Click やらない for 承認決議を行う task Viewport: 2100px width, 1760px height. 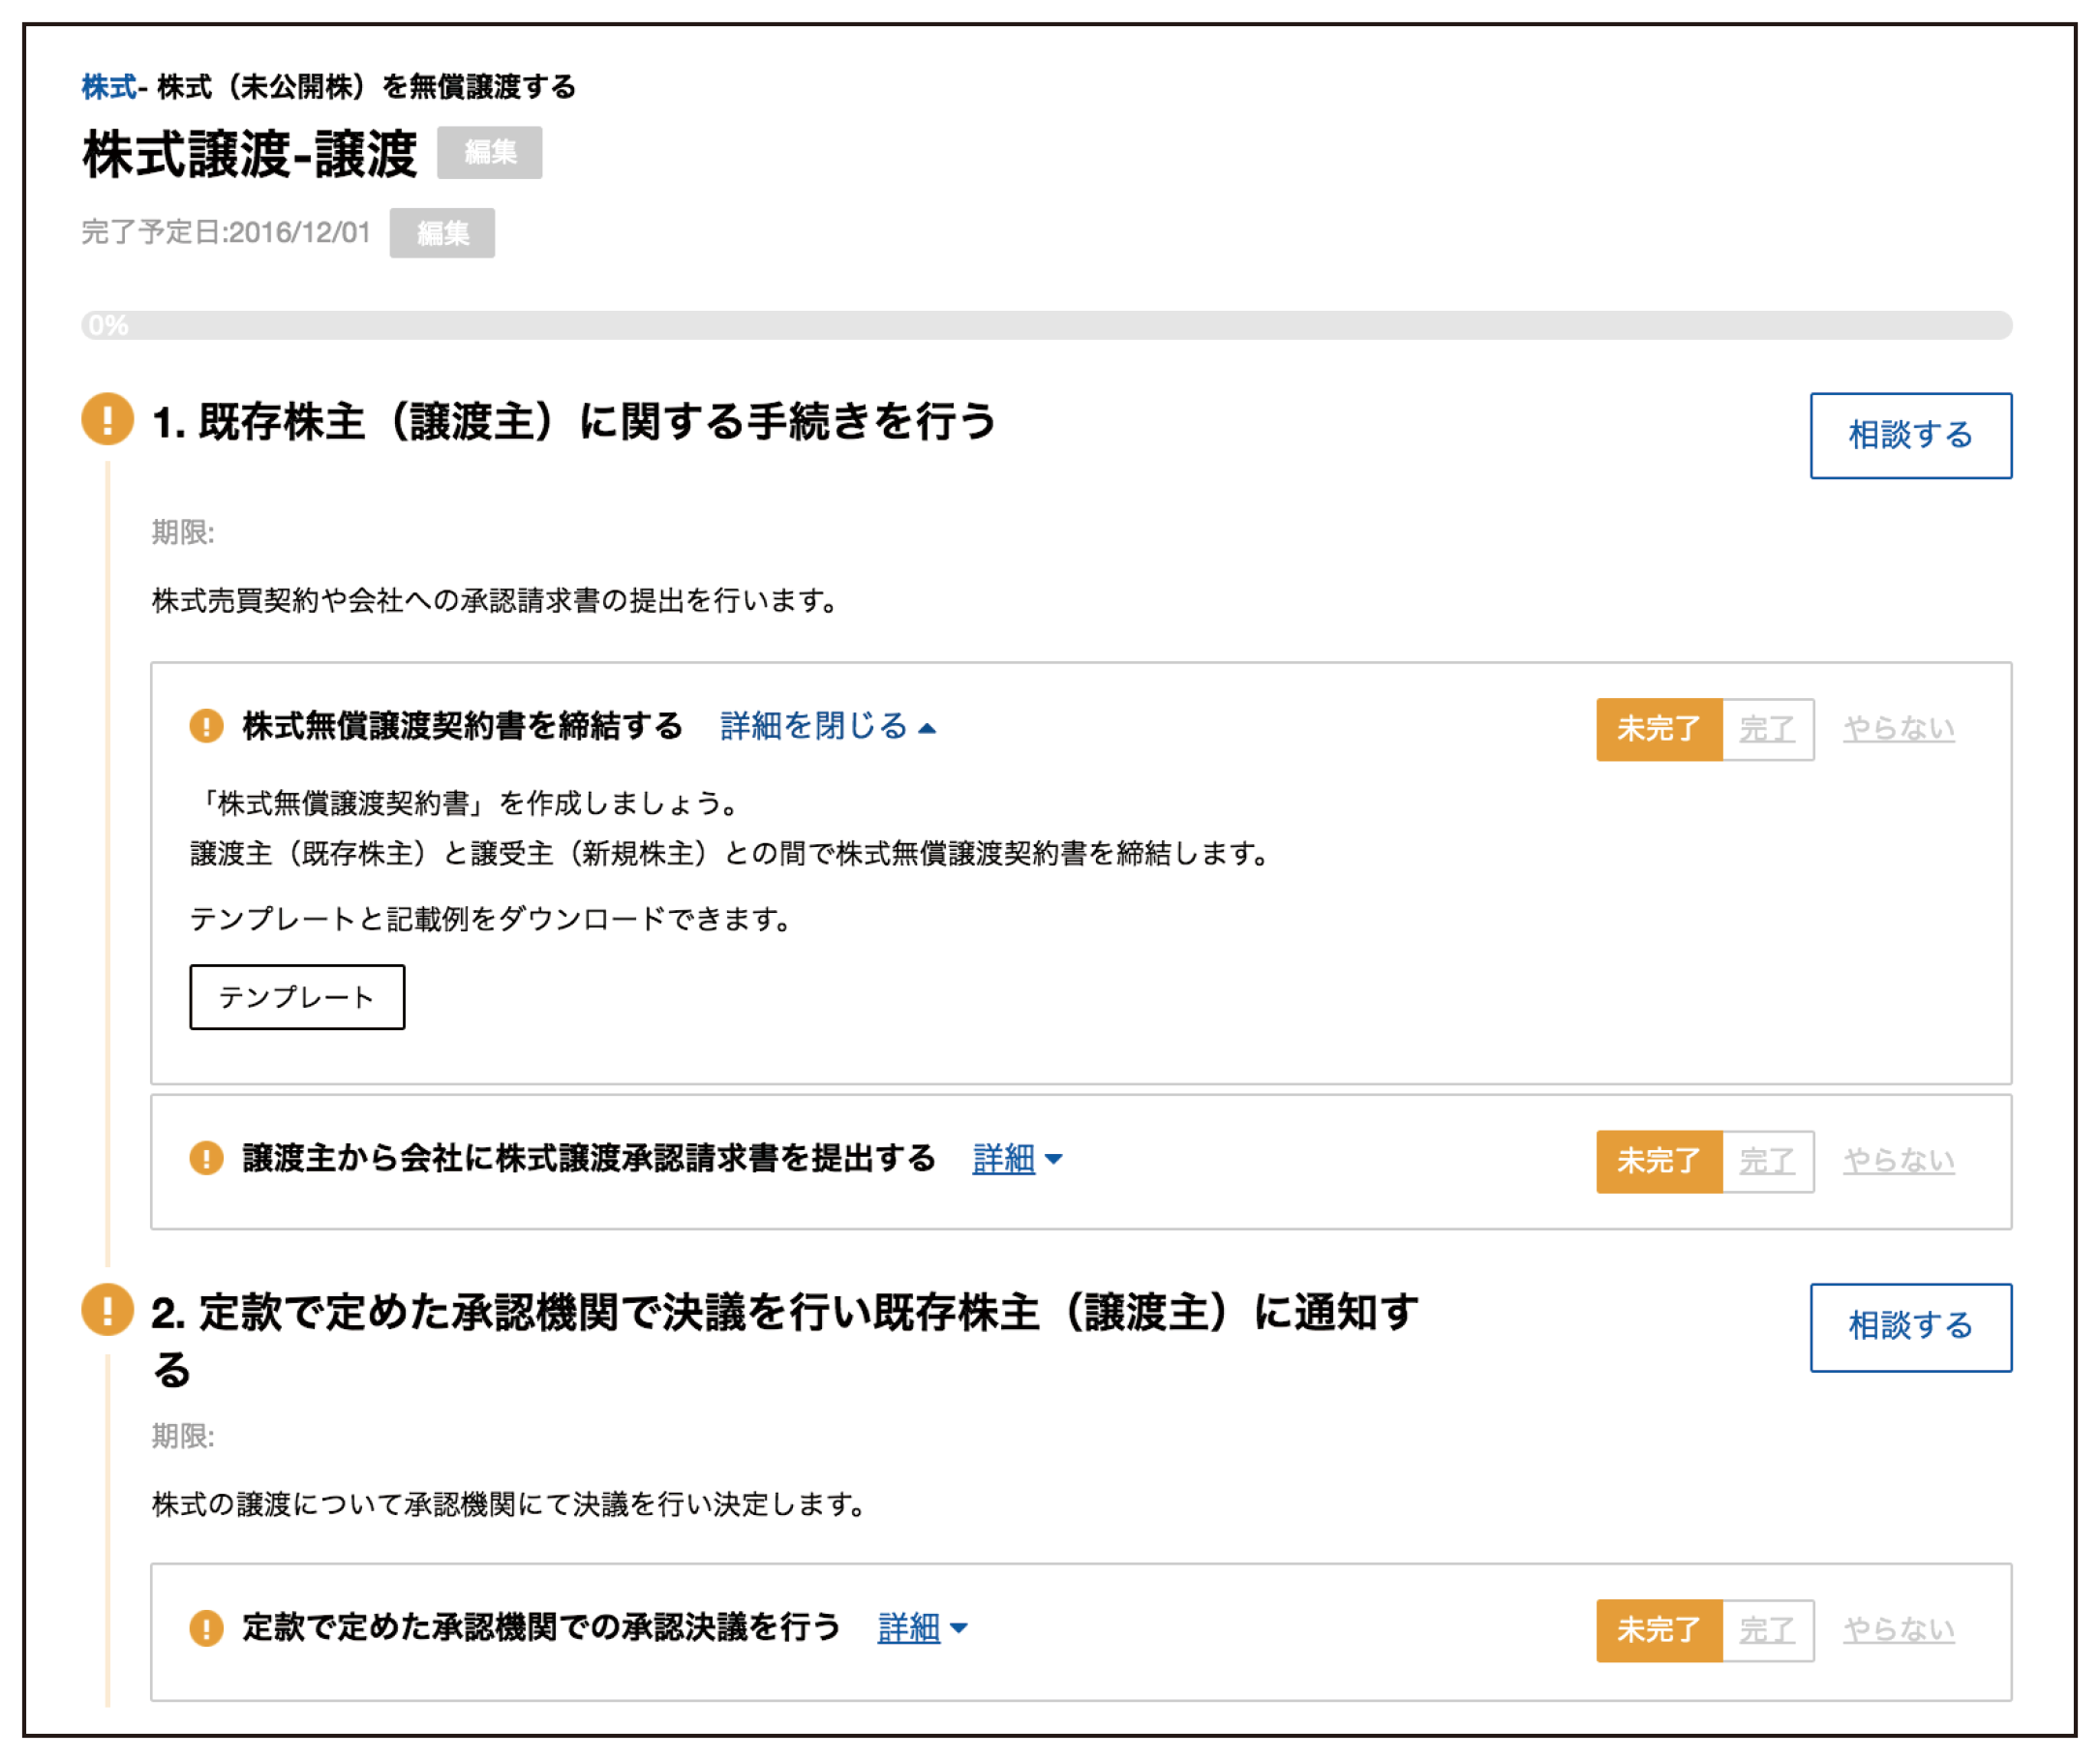1898,1631
